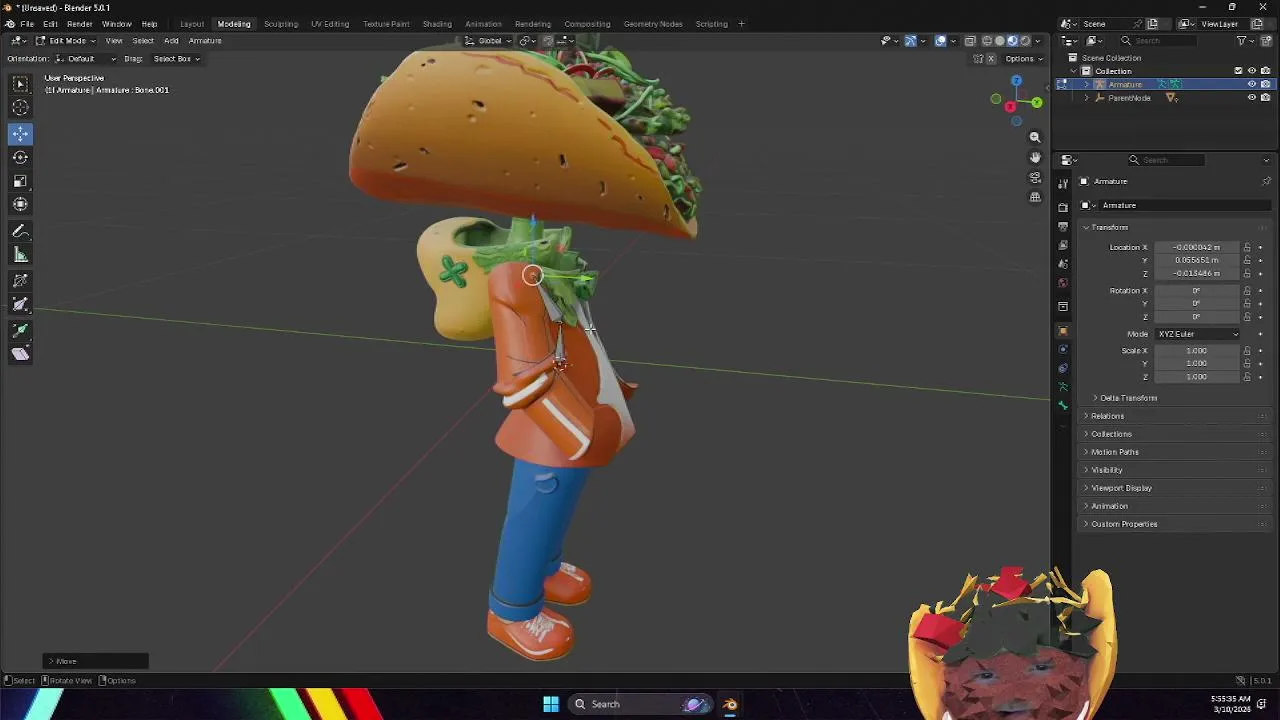This screenshot has width=1280, height=720.
Task: Toggle viewport overlays on or off
Action: coord(940,41)
